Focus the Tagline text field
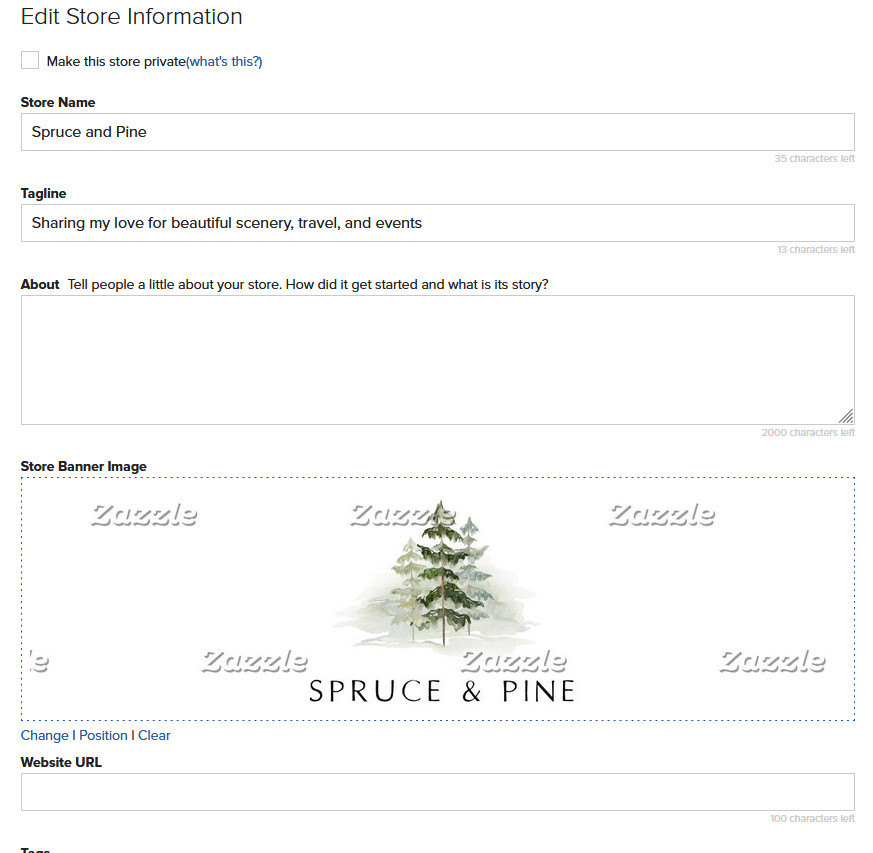The width and height of the screenshot is (873, 853). click(x=438, y=223)
